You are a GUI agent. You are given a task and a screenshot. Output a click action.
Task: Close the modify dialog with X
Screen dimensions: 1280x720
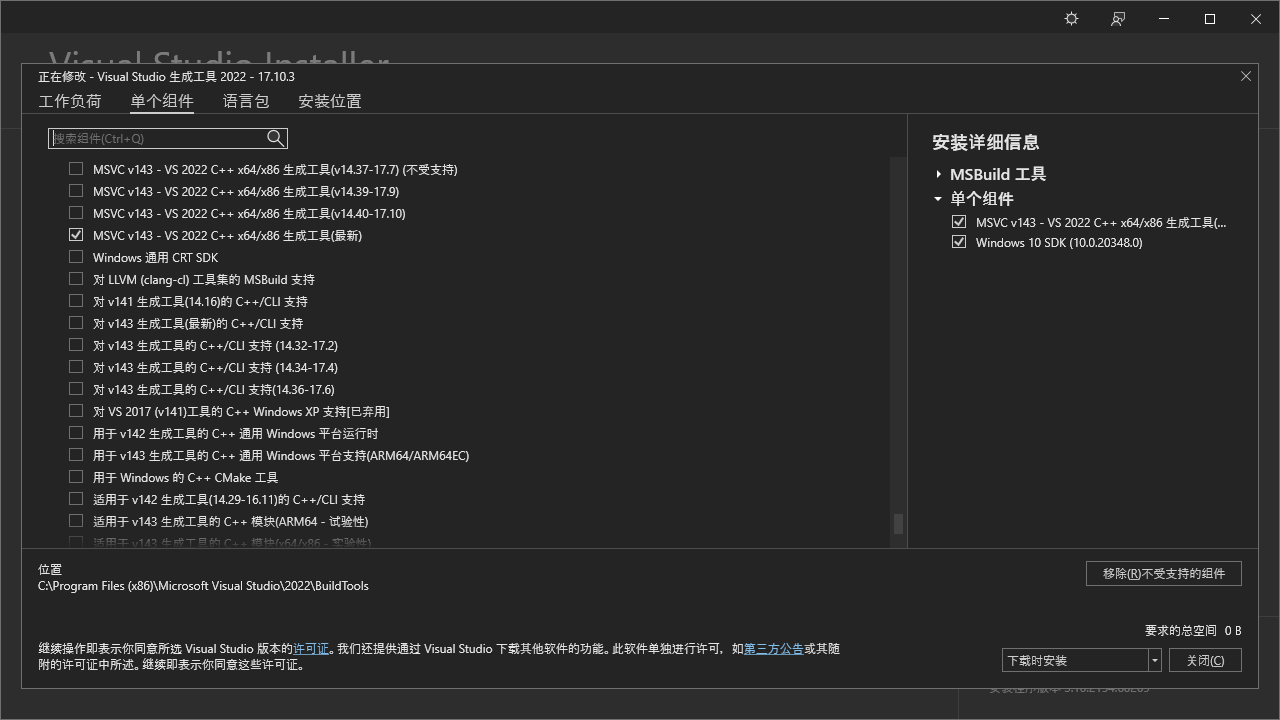click(x=1246, y=76)
